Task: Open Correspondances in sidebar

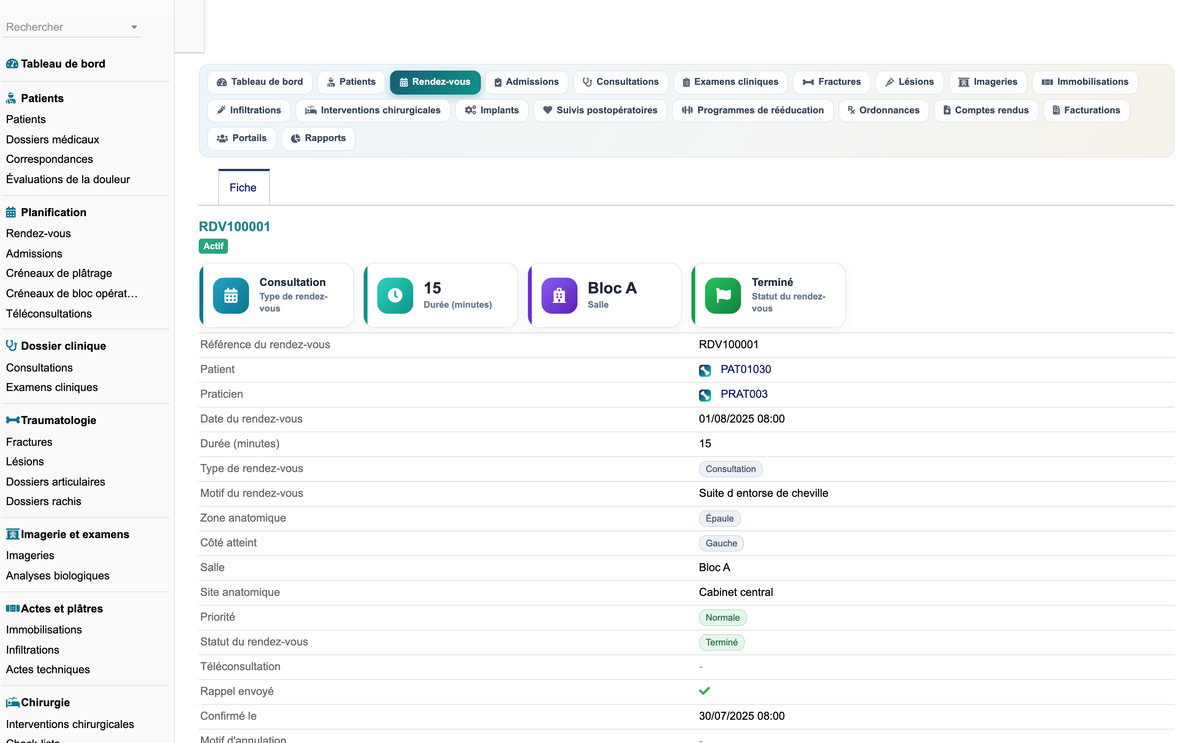Action: (50, 160)
